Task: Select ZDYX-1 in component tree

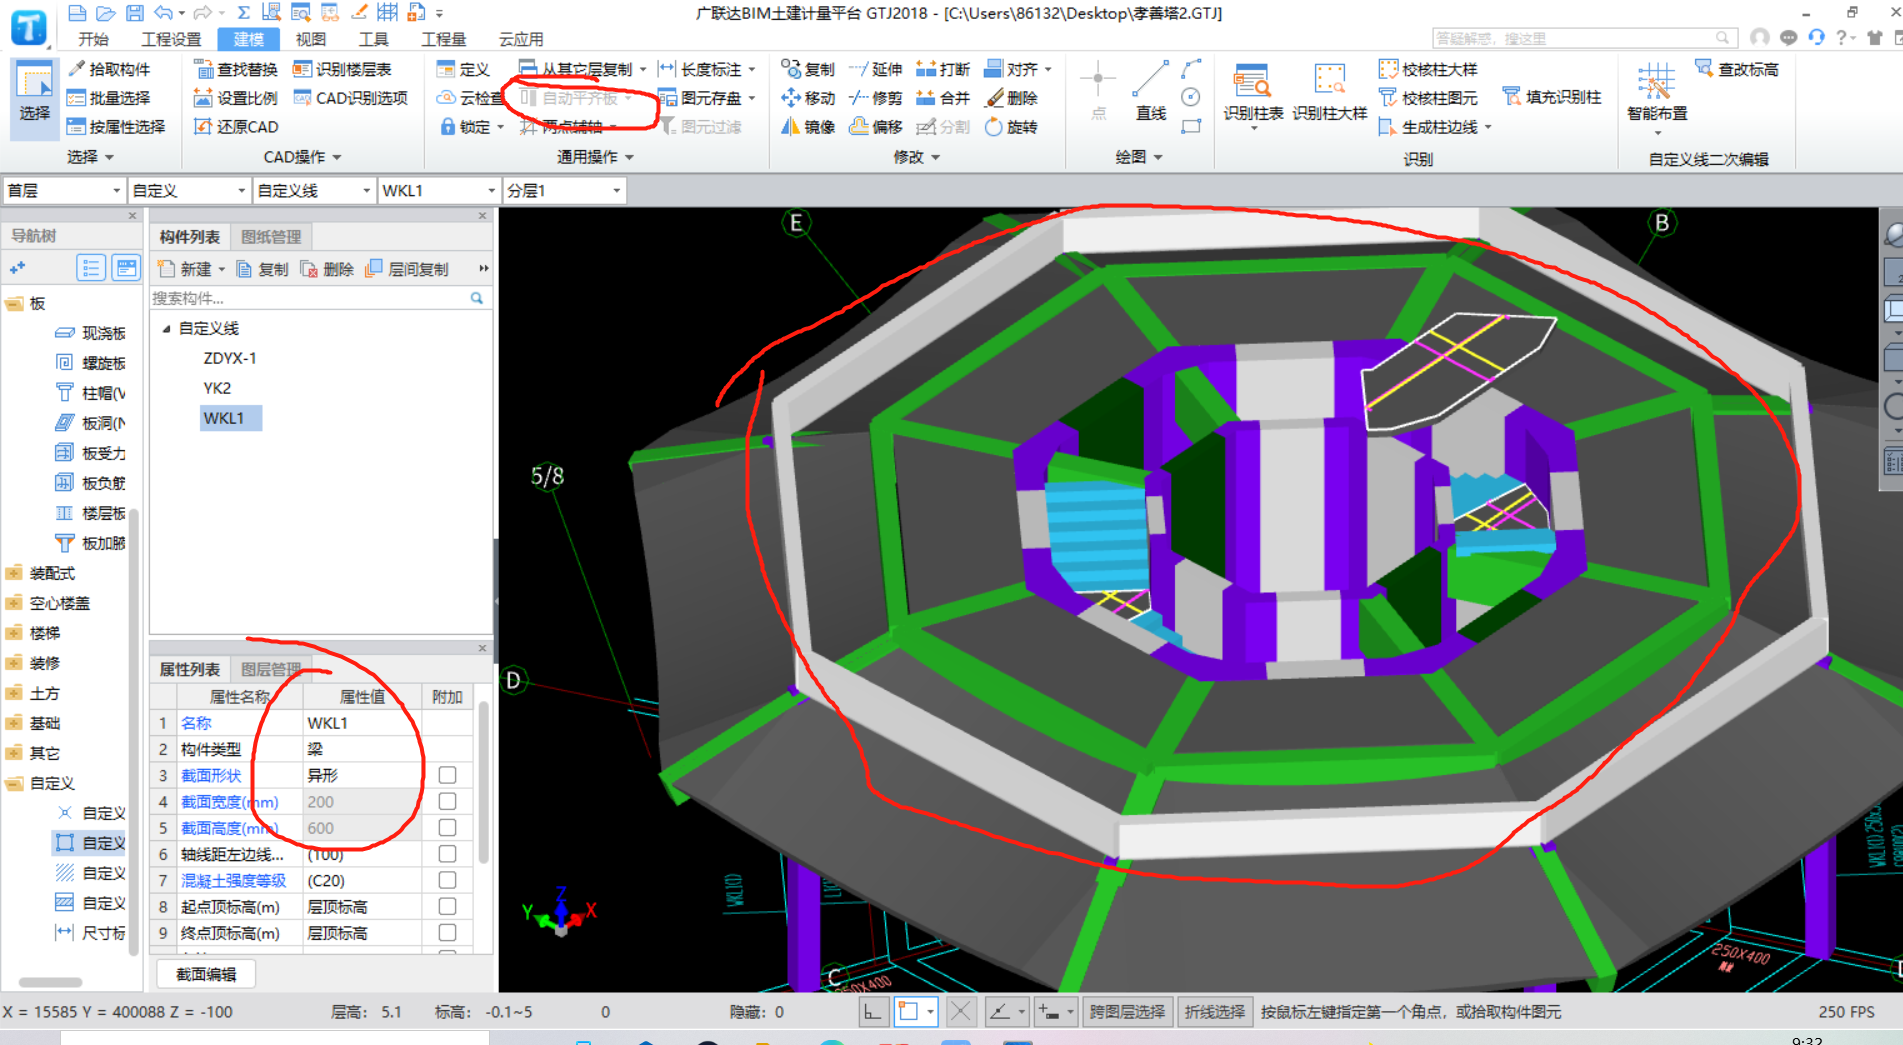Action: point(230,358)
